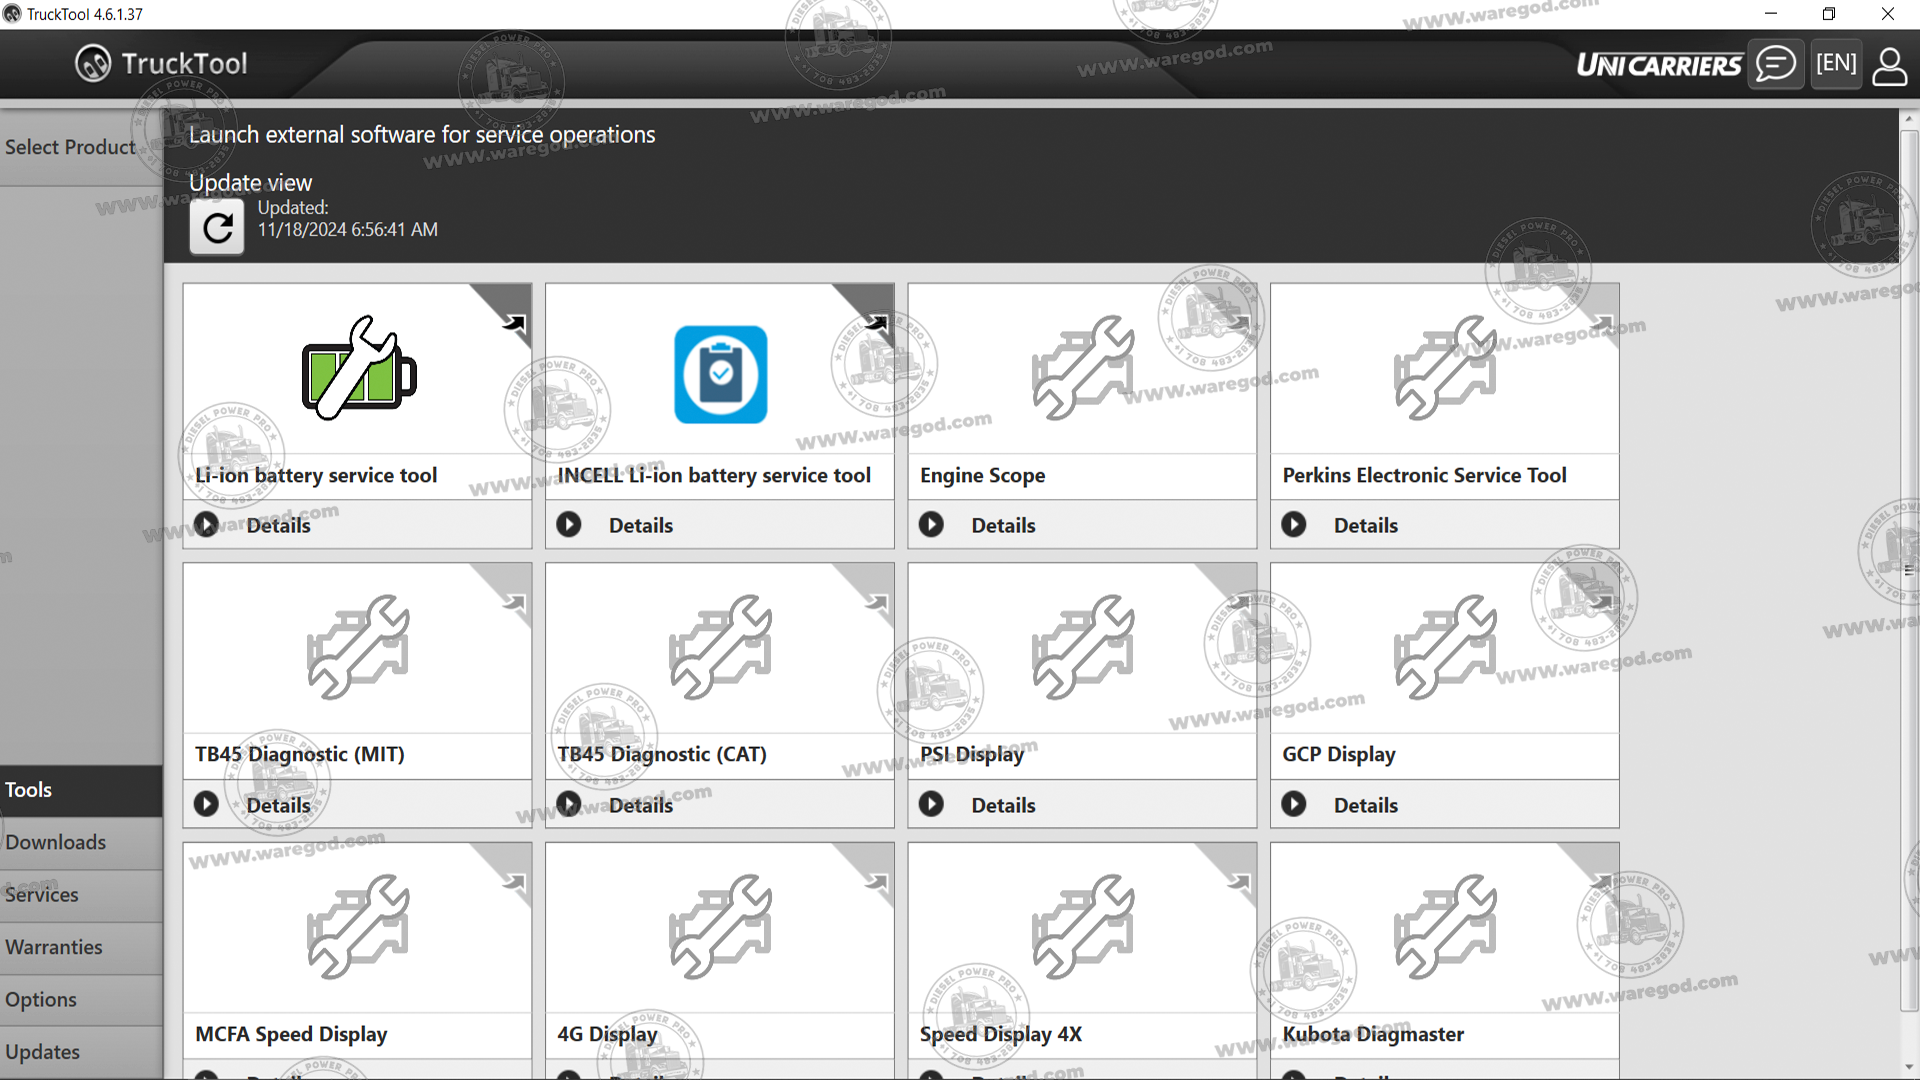Expand Details for TB45 Diagnostic (CAT)
Image resolution: width=1920 pixels, height=1080 pixels.
(x=640, y=805)
